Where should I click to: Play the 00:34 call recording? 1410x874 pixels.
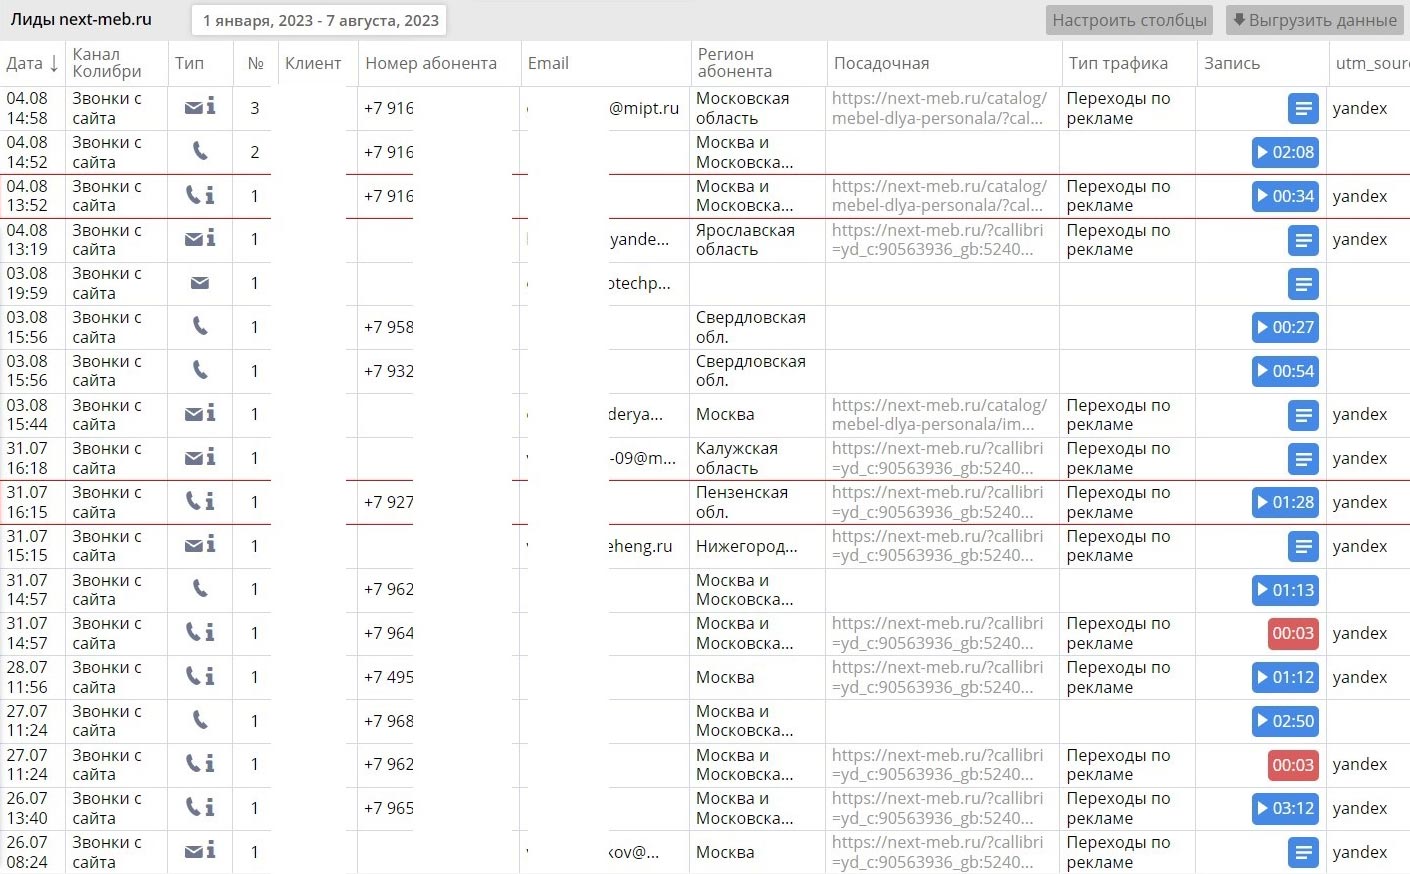point(1285,196)
